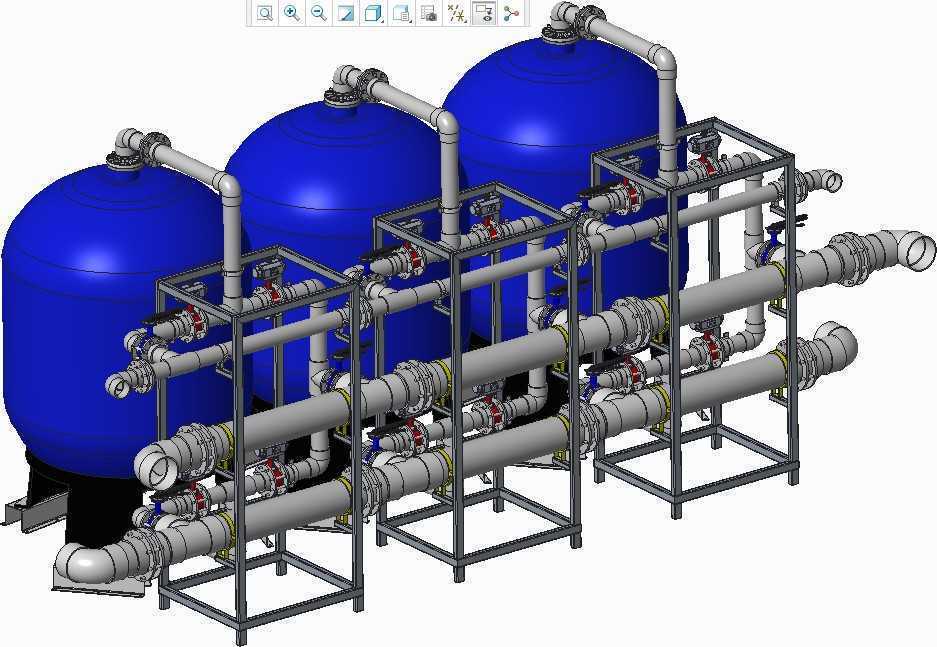Viewport: 937px width, 647px height.
Task: Click the Zoom to Fit magnifier icon
Action: 265,13
